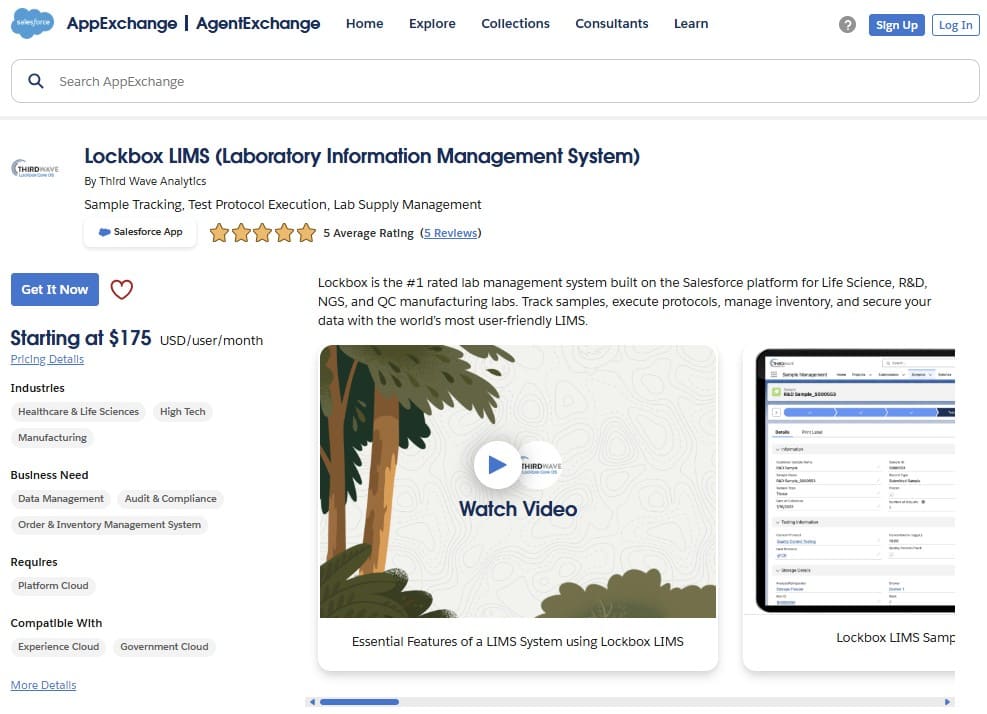Select the High Tech industry tag
987x714 pixels.
[x=183, y=412]
